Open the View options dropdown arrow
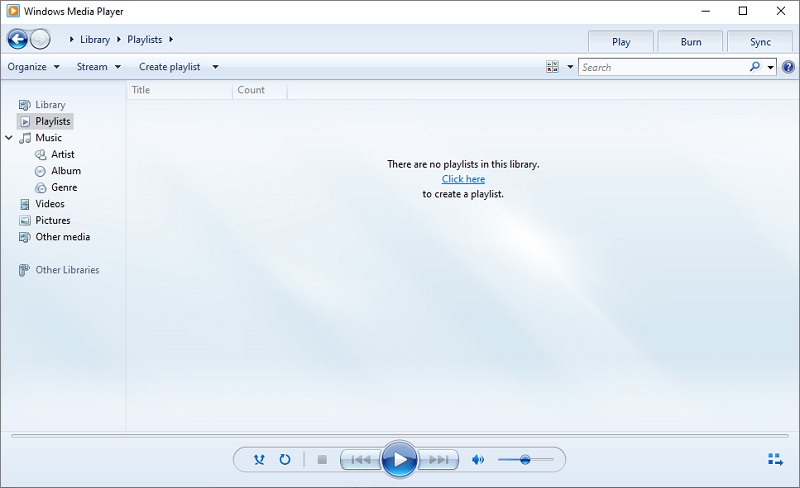 (570, 67)
